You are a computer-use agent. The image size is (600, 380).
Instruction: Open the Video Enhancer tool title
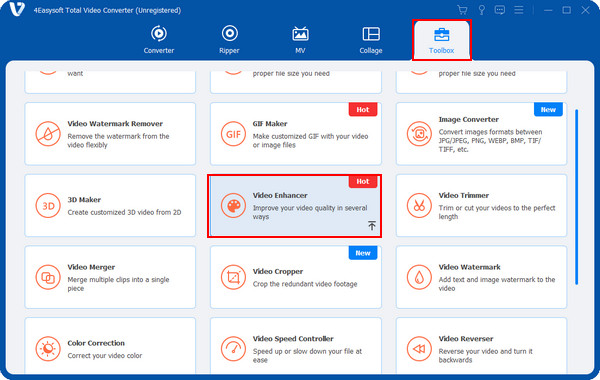(x=280, y=195)
